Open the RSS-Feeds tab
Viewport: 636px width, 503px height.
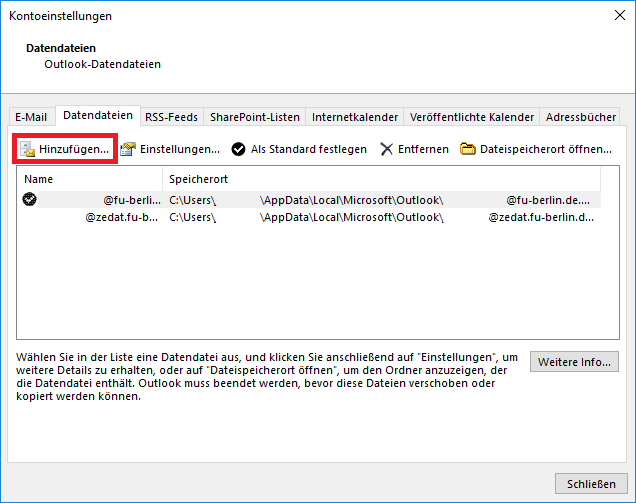tap(171, 117)
